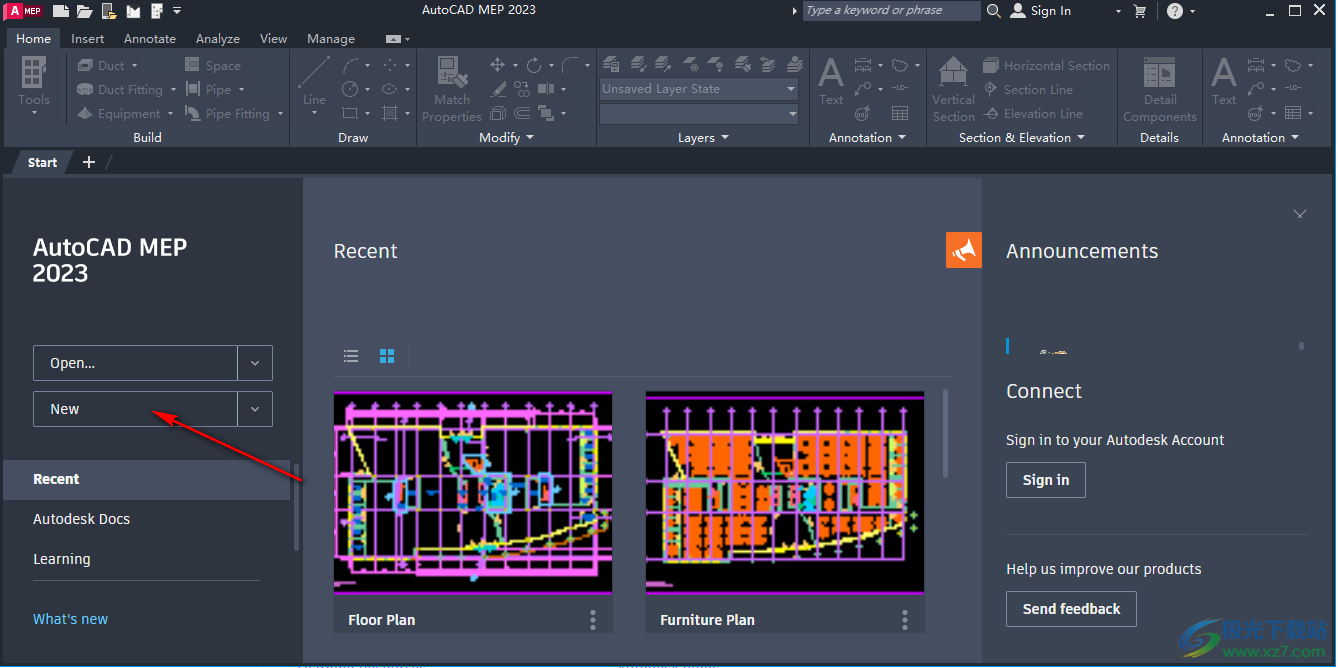Click the Vertical Section tool

coord(953,90)
